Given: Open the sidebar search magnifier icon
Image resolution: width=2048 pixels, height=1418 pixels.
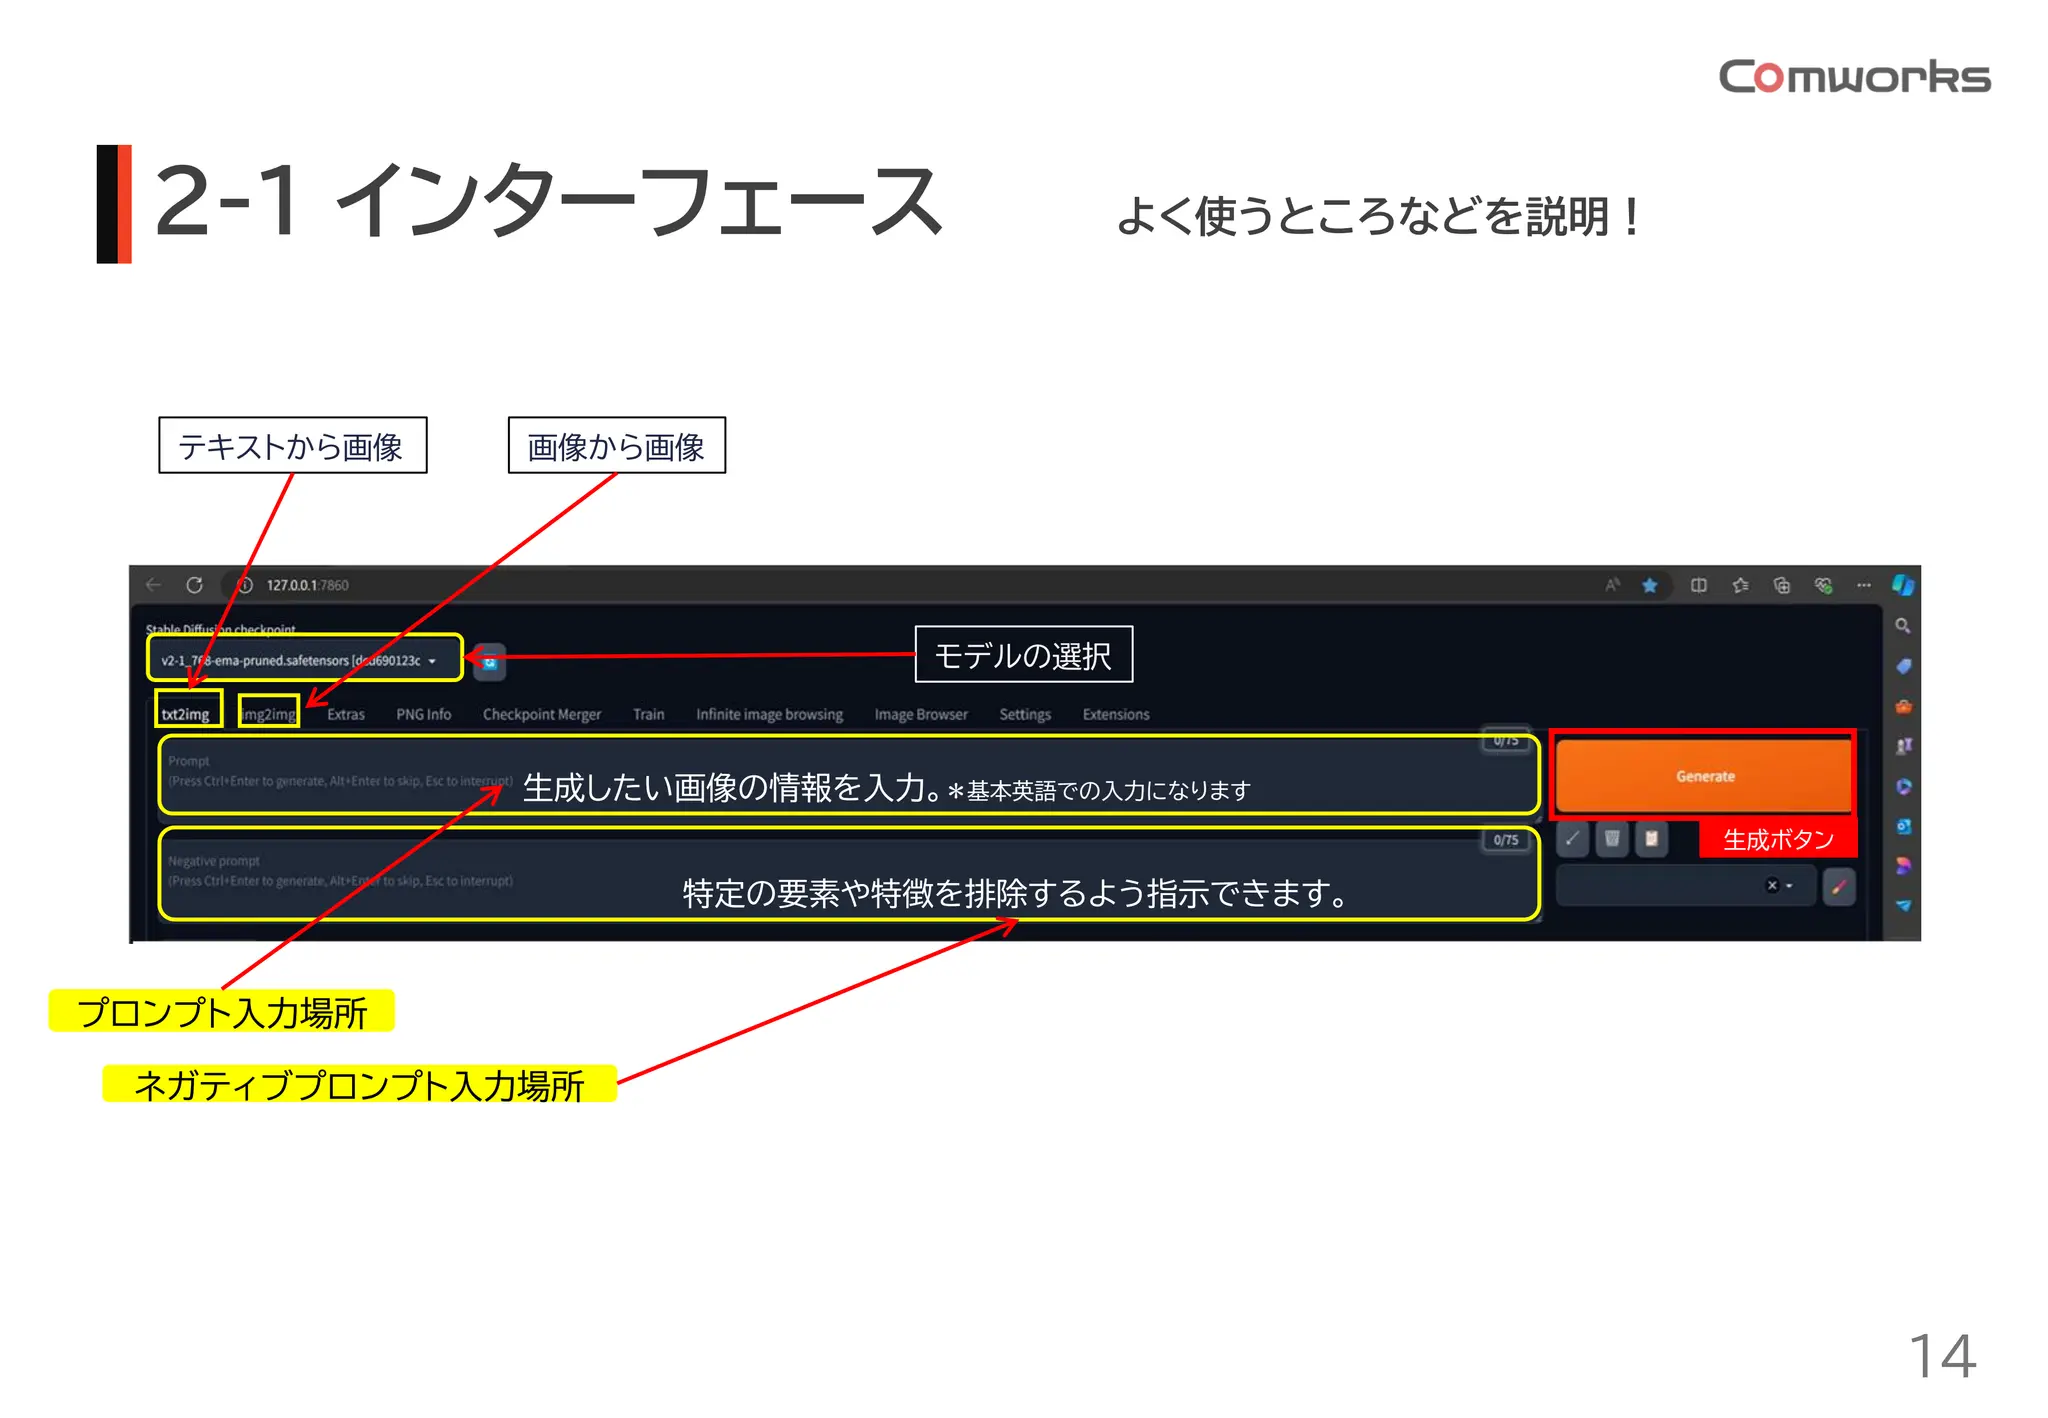Looking at the screenshot, I should pos(1902,626).
